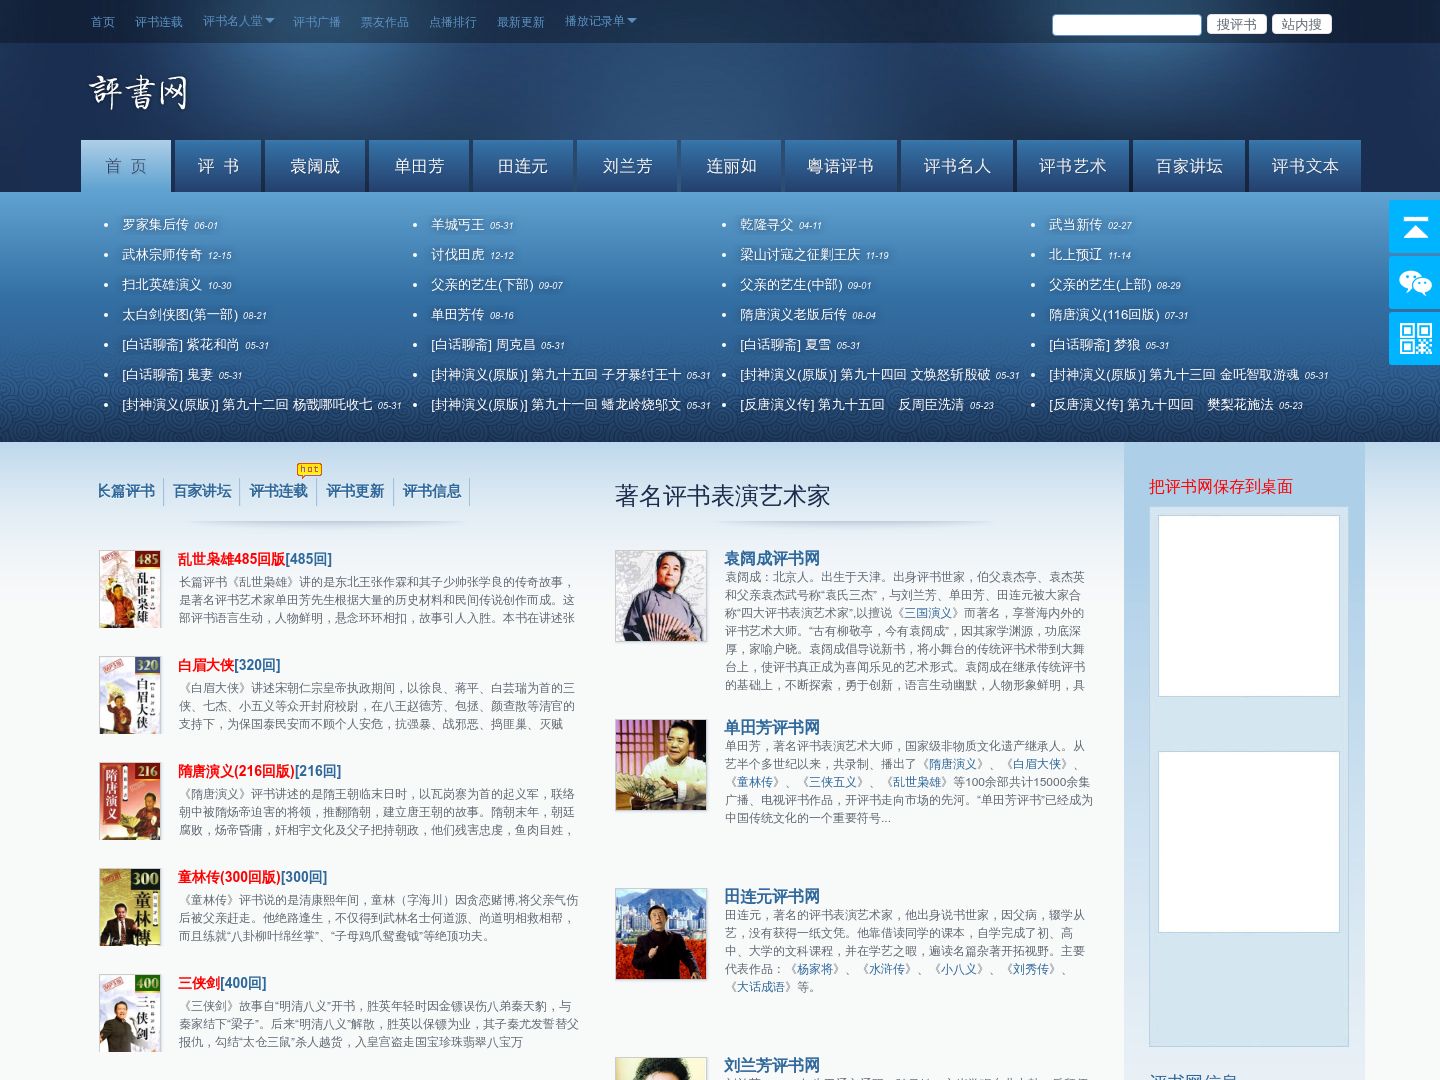Open 乾隆寻父 update link
The height and width of the screenshot is (1080, 1440).
click(x=766, y=225)
